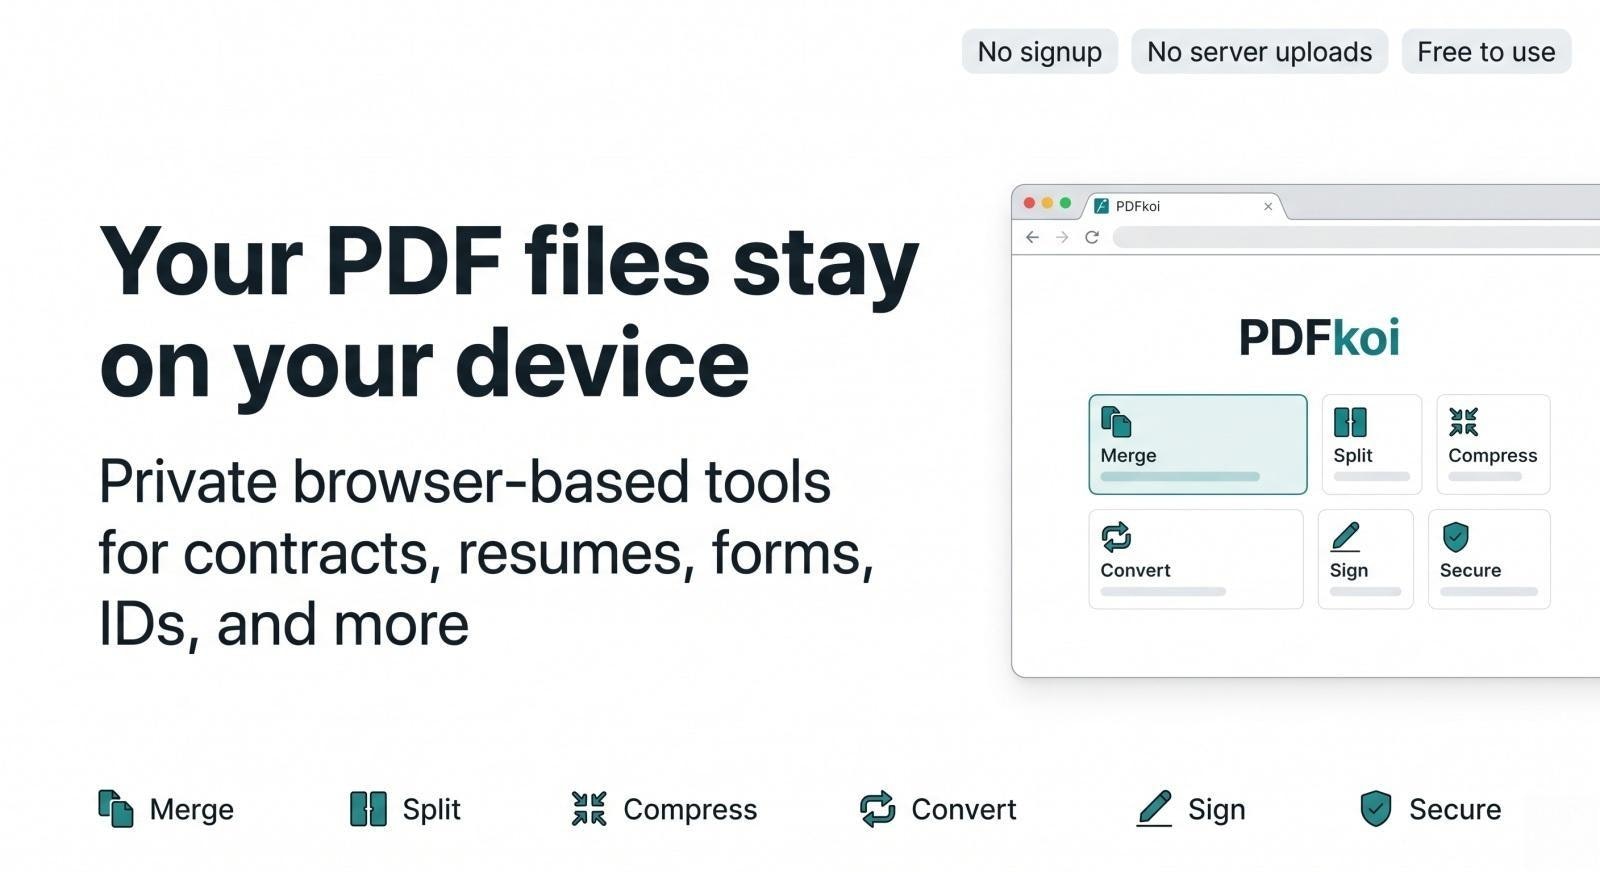Click the Sign label in the browser tool card
Image resolution: width=1600 pixels, height=872 pixels.
[x=1349, y=570]
